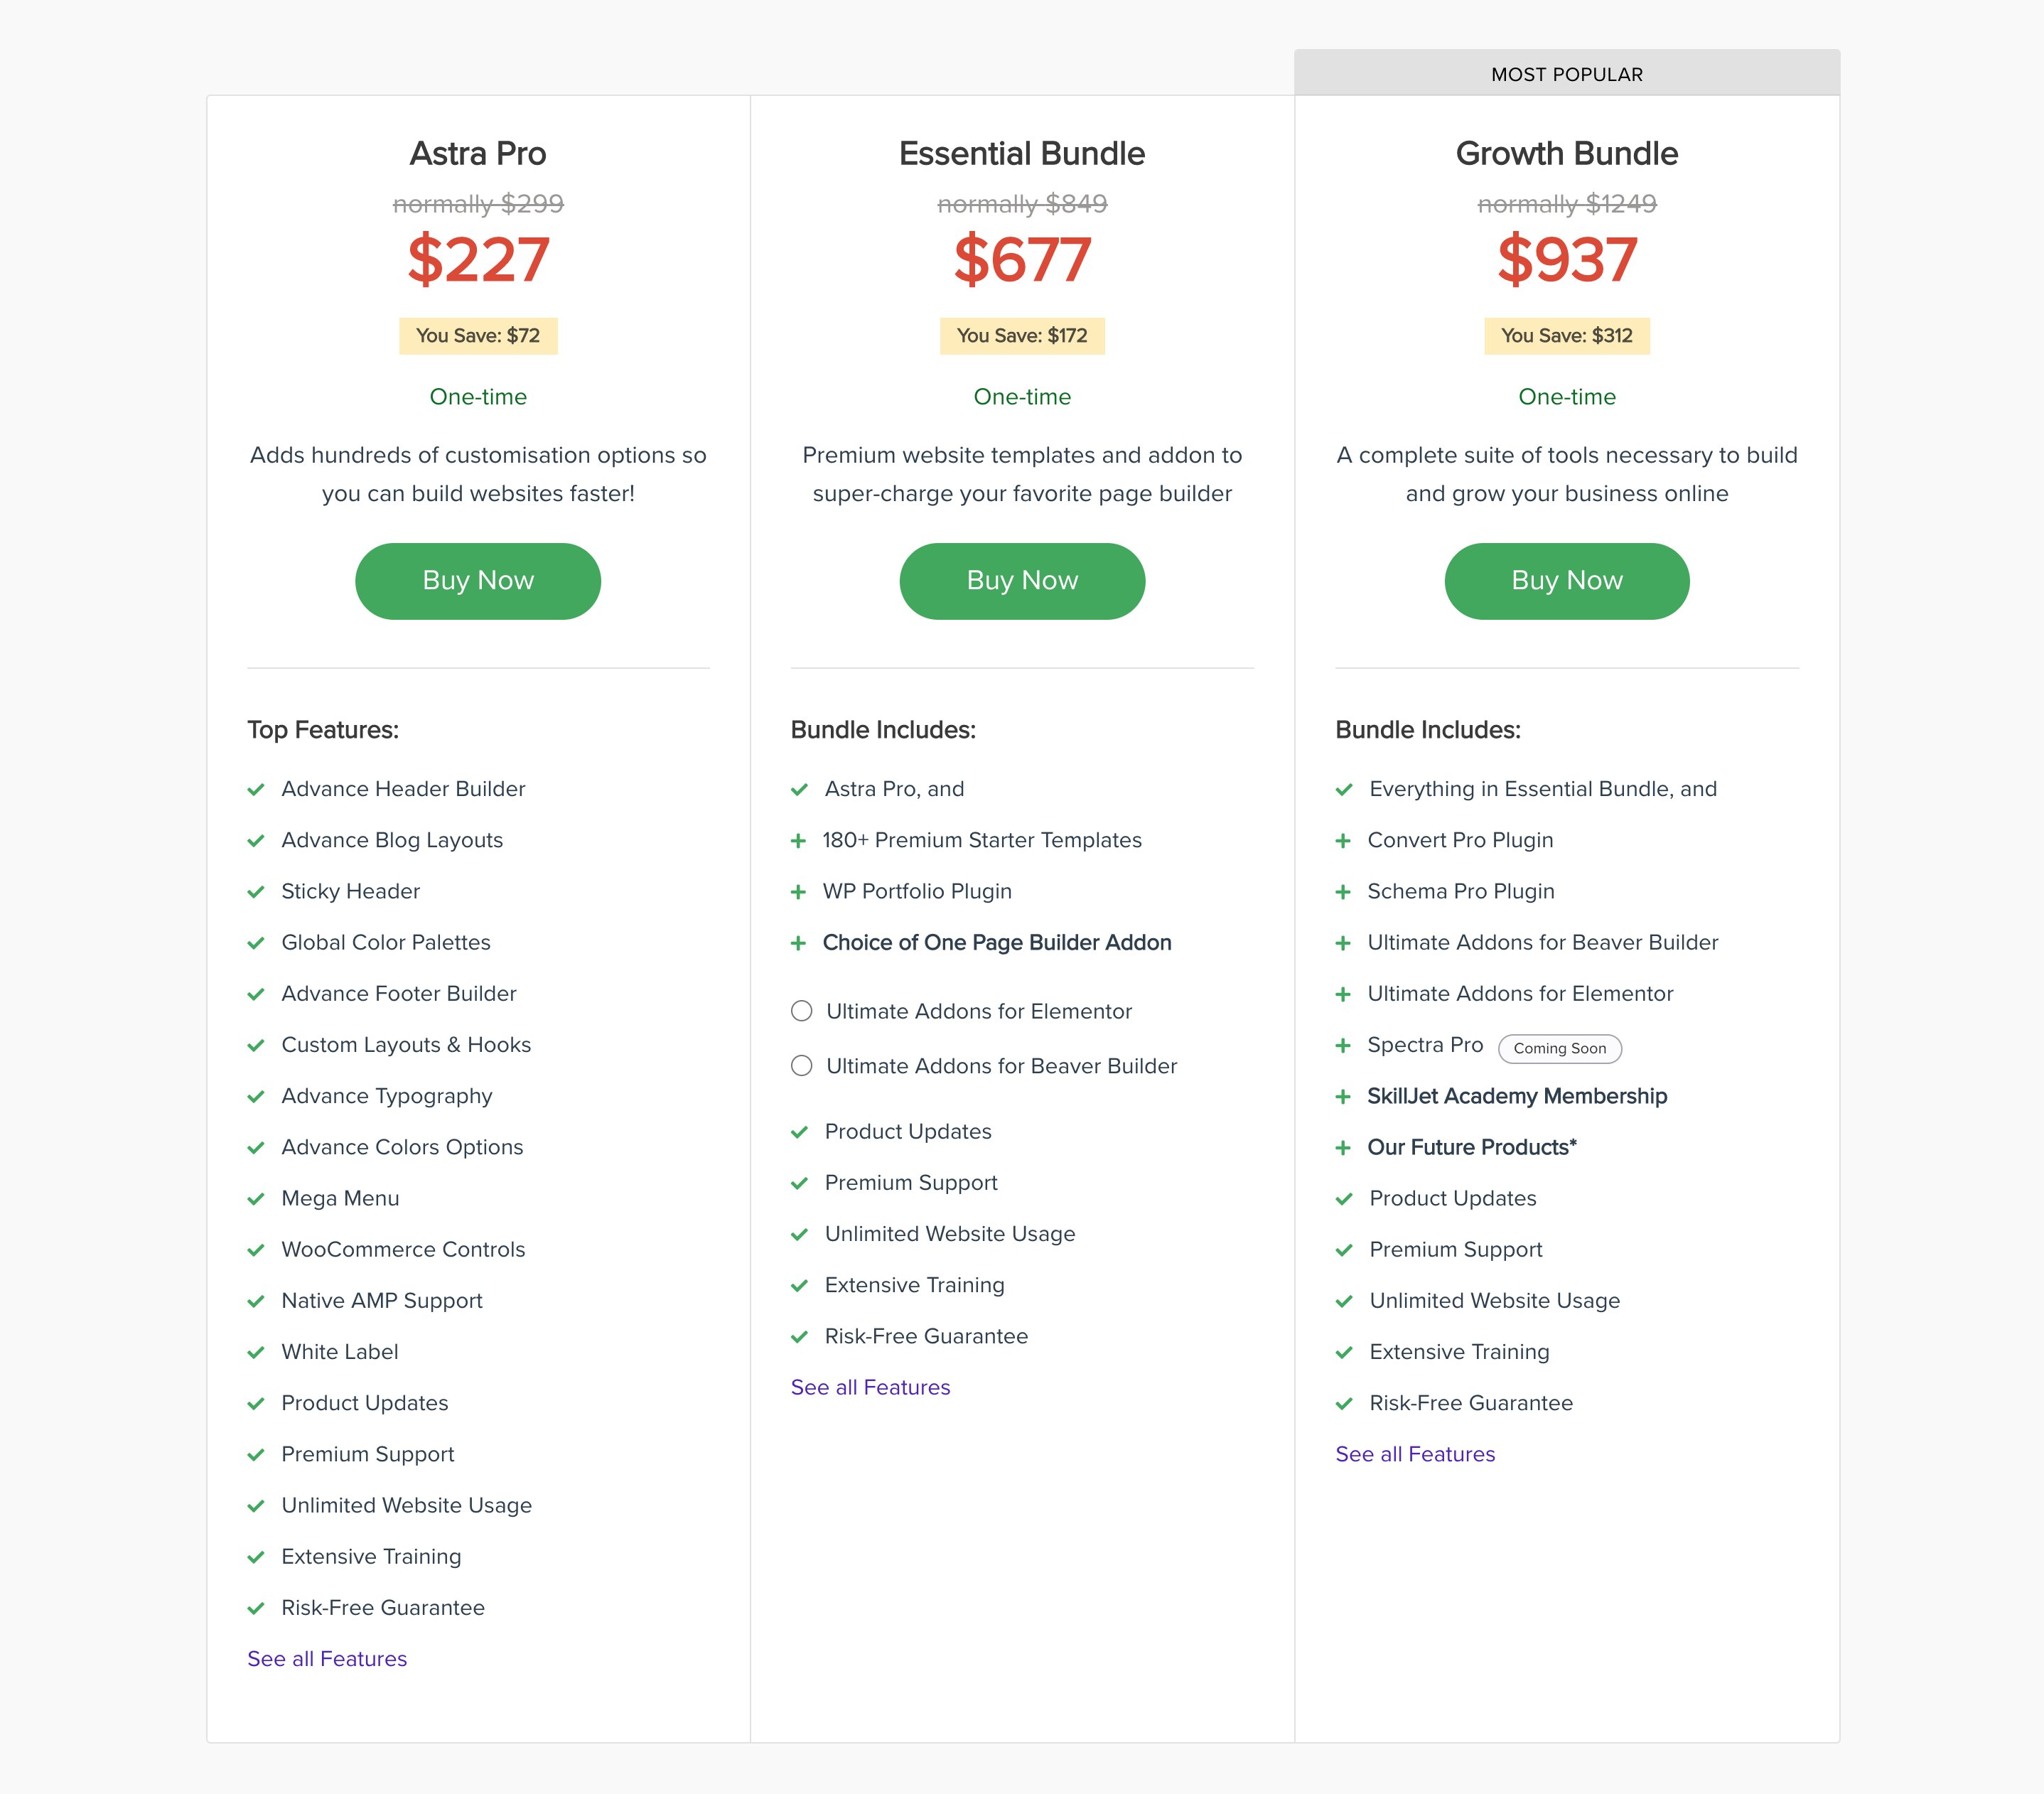The height and width of the screenshot is (1794, 2044).
Task: Click the checkmark beside Product Updates in Essential Bundle
Action: [799, 1132]
